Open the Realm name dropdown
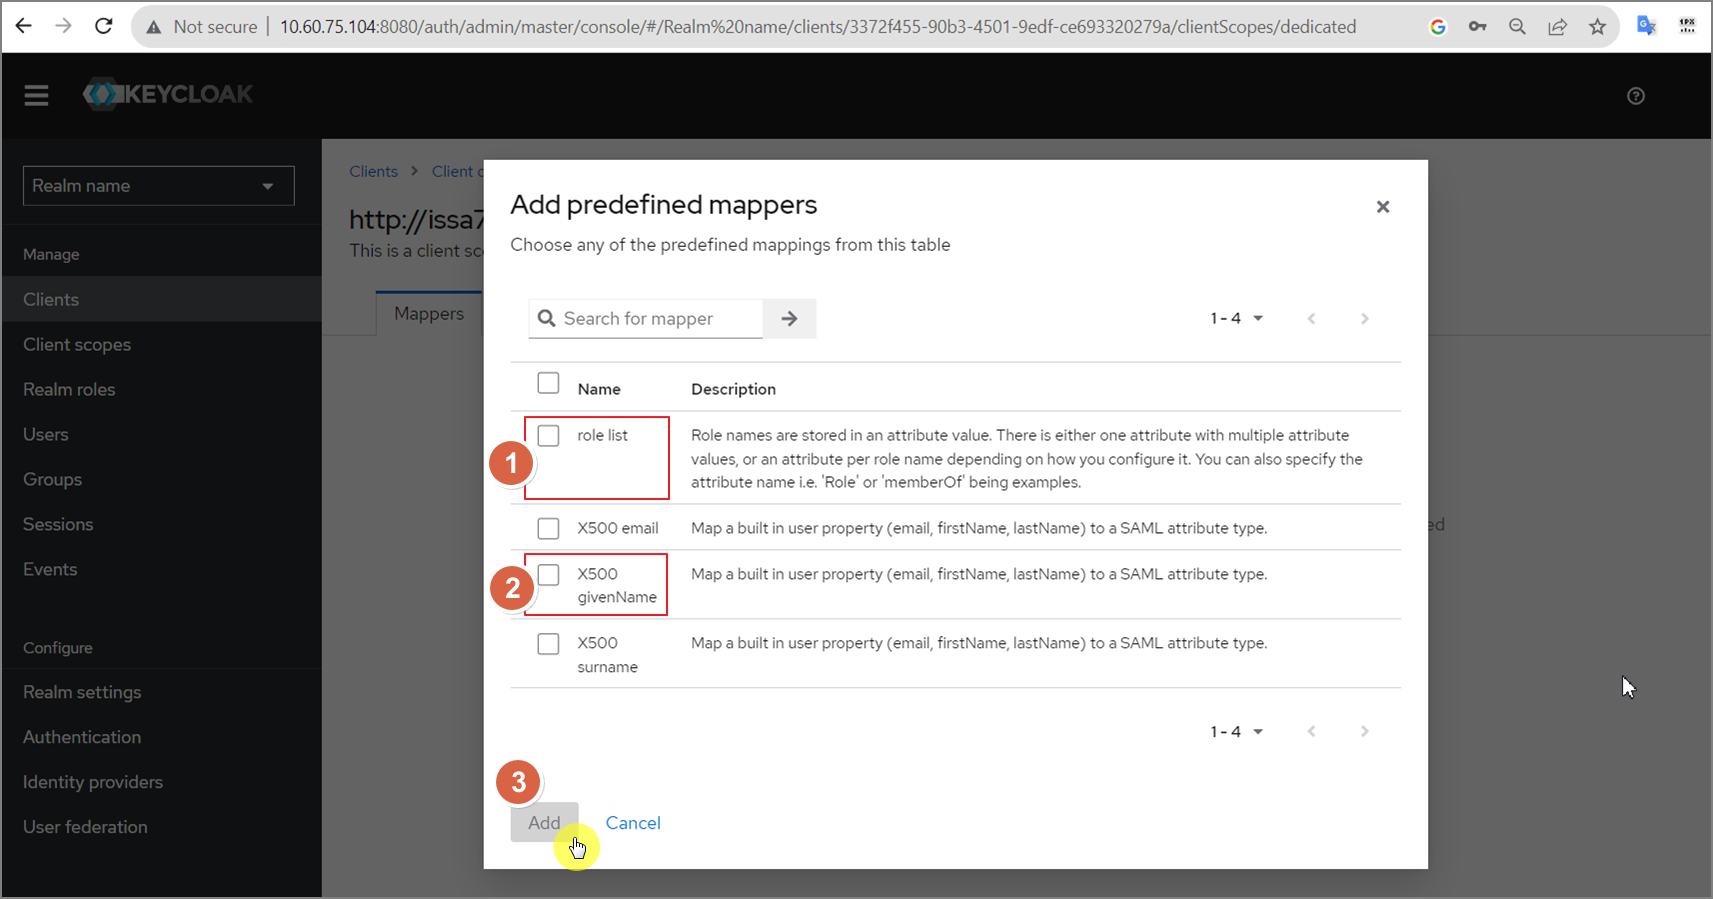The image size is (1713, 899). pyautogui.click(x=159, y=186)
